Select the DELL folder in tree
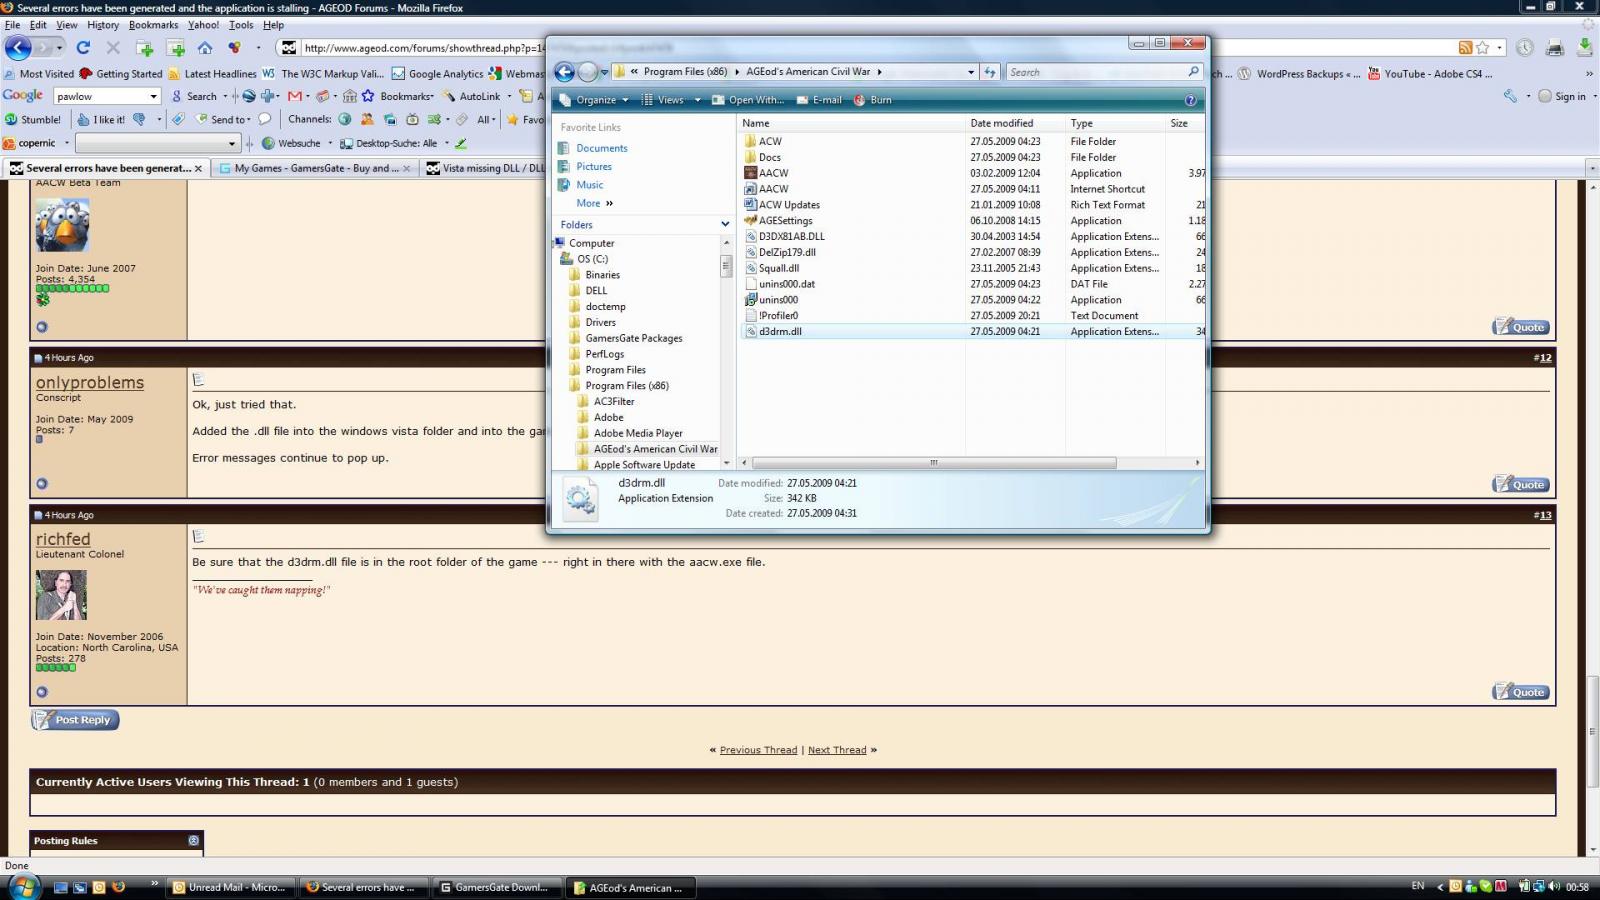The image size is (1600, 900). 596,291
